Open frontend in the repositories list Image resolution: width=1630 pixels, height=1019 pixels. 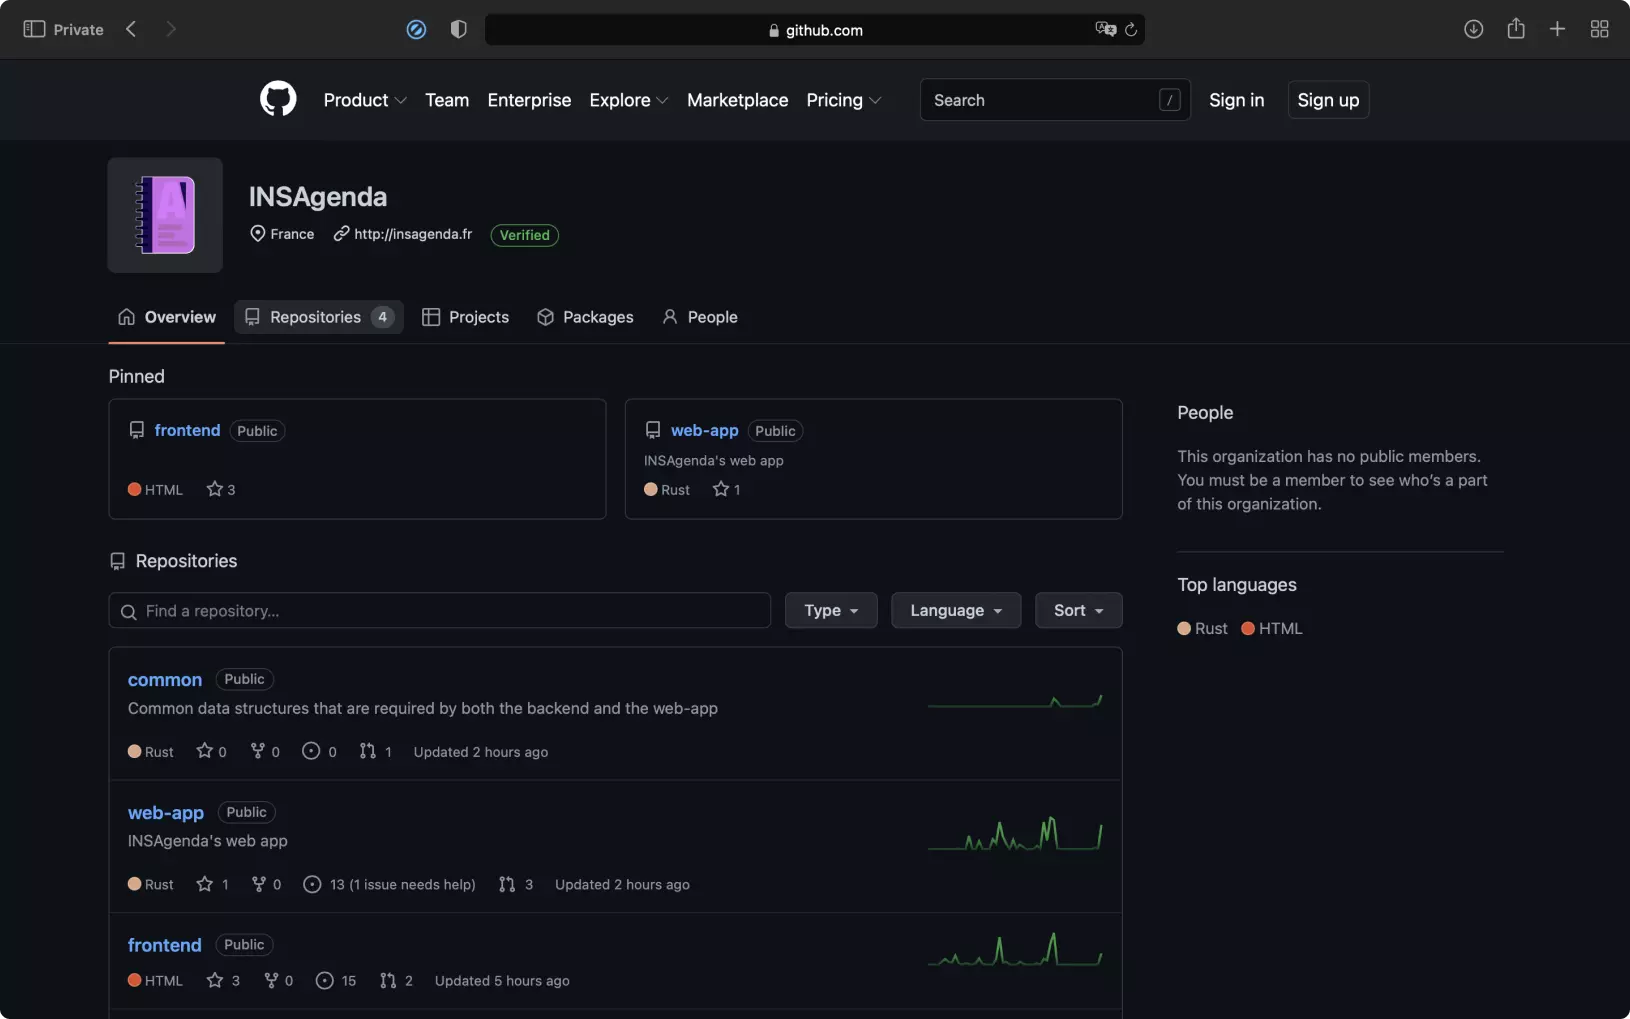click(x=165, y=945)
